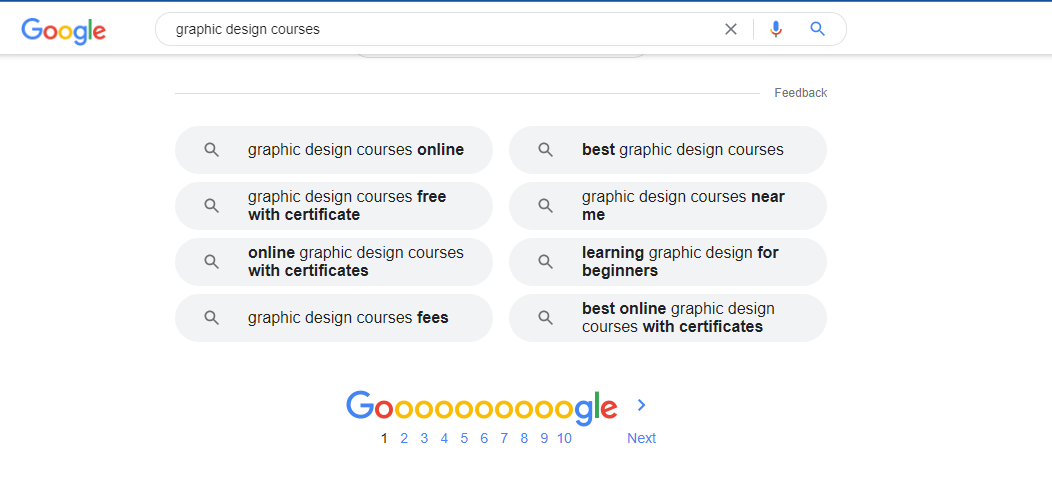
Task: Click the next page chevron arrow
Action: (642, 405)
